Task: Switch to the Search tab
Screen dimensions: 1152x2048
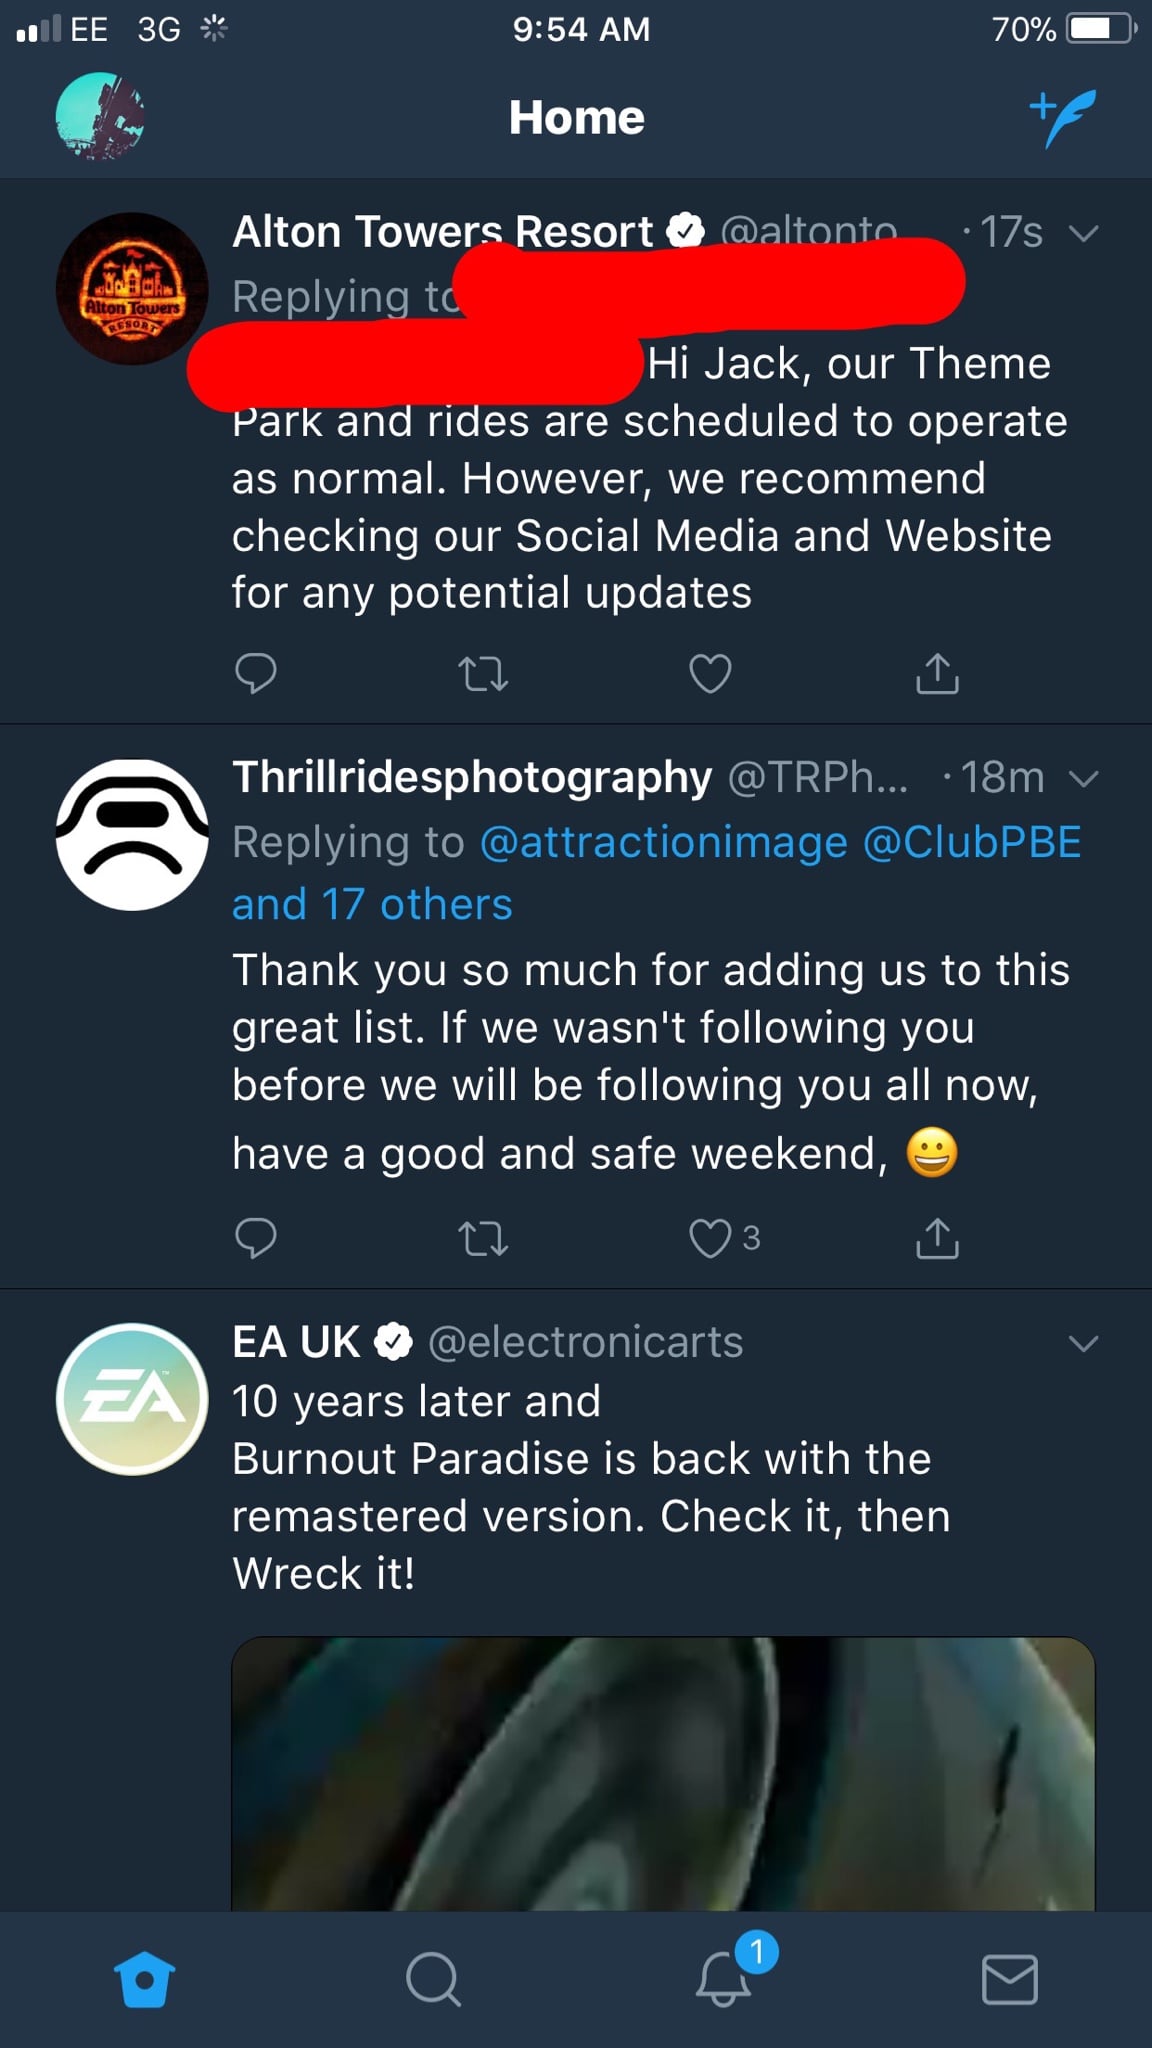Action: (x=433, y=1979)
